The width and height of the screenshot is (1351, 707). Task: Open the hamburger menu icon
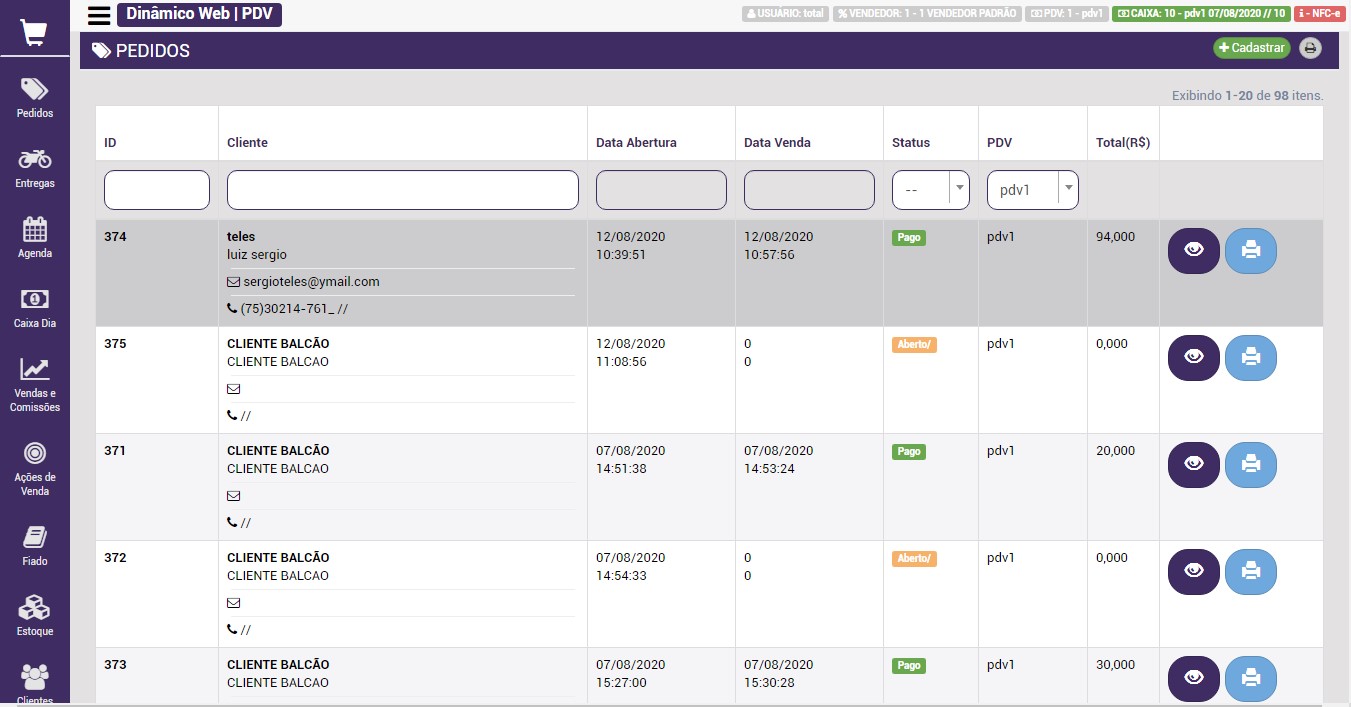(99, 15)
